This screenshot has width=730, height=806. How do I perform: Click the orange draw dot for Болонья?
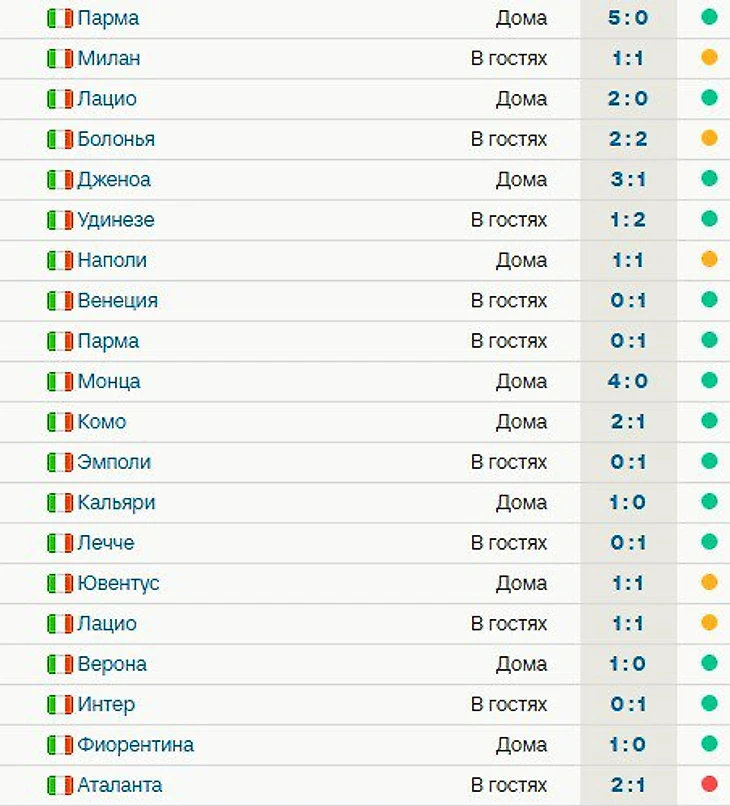pos(709,138)
